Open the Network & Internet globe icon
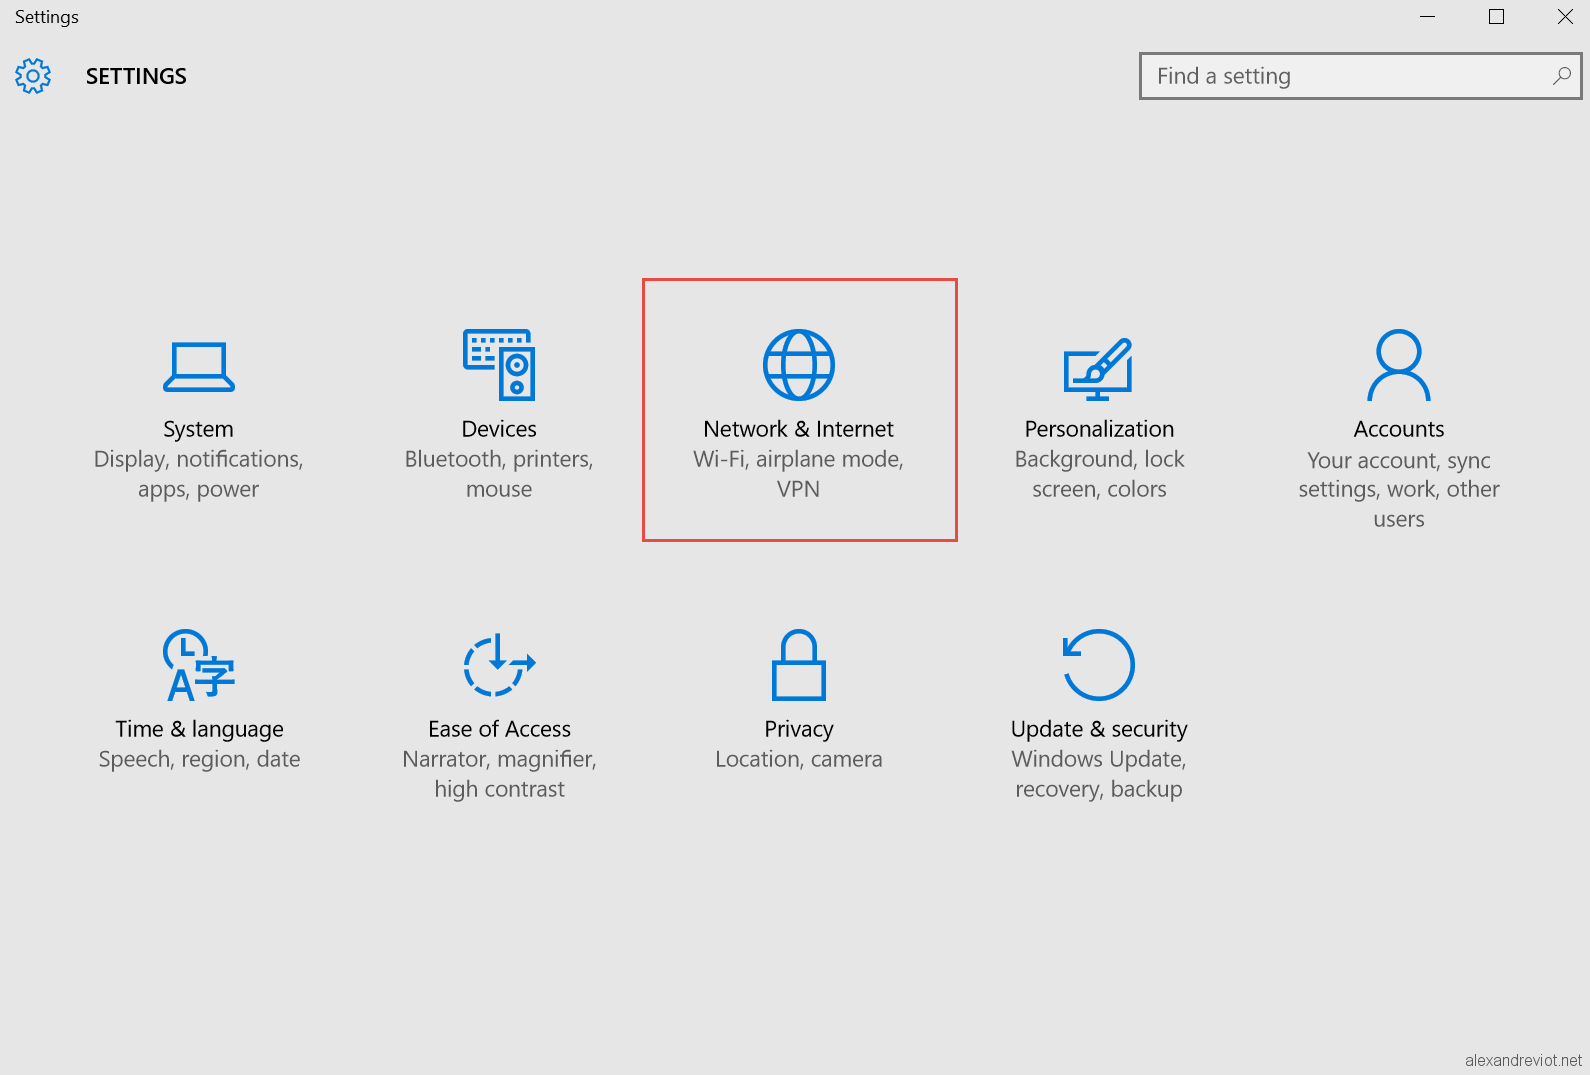This screenshot has height=1075, width=1590. click(x=799, y=365)
